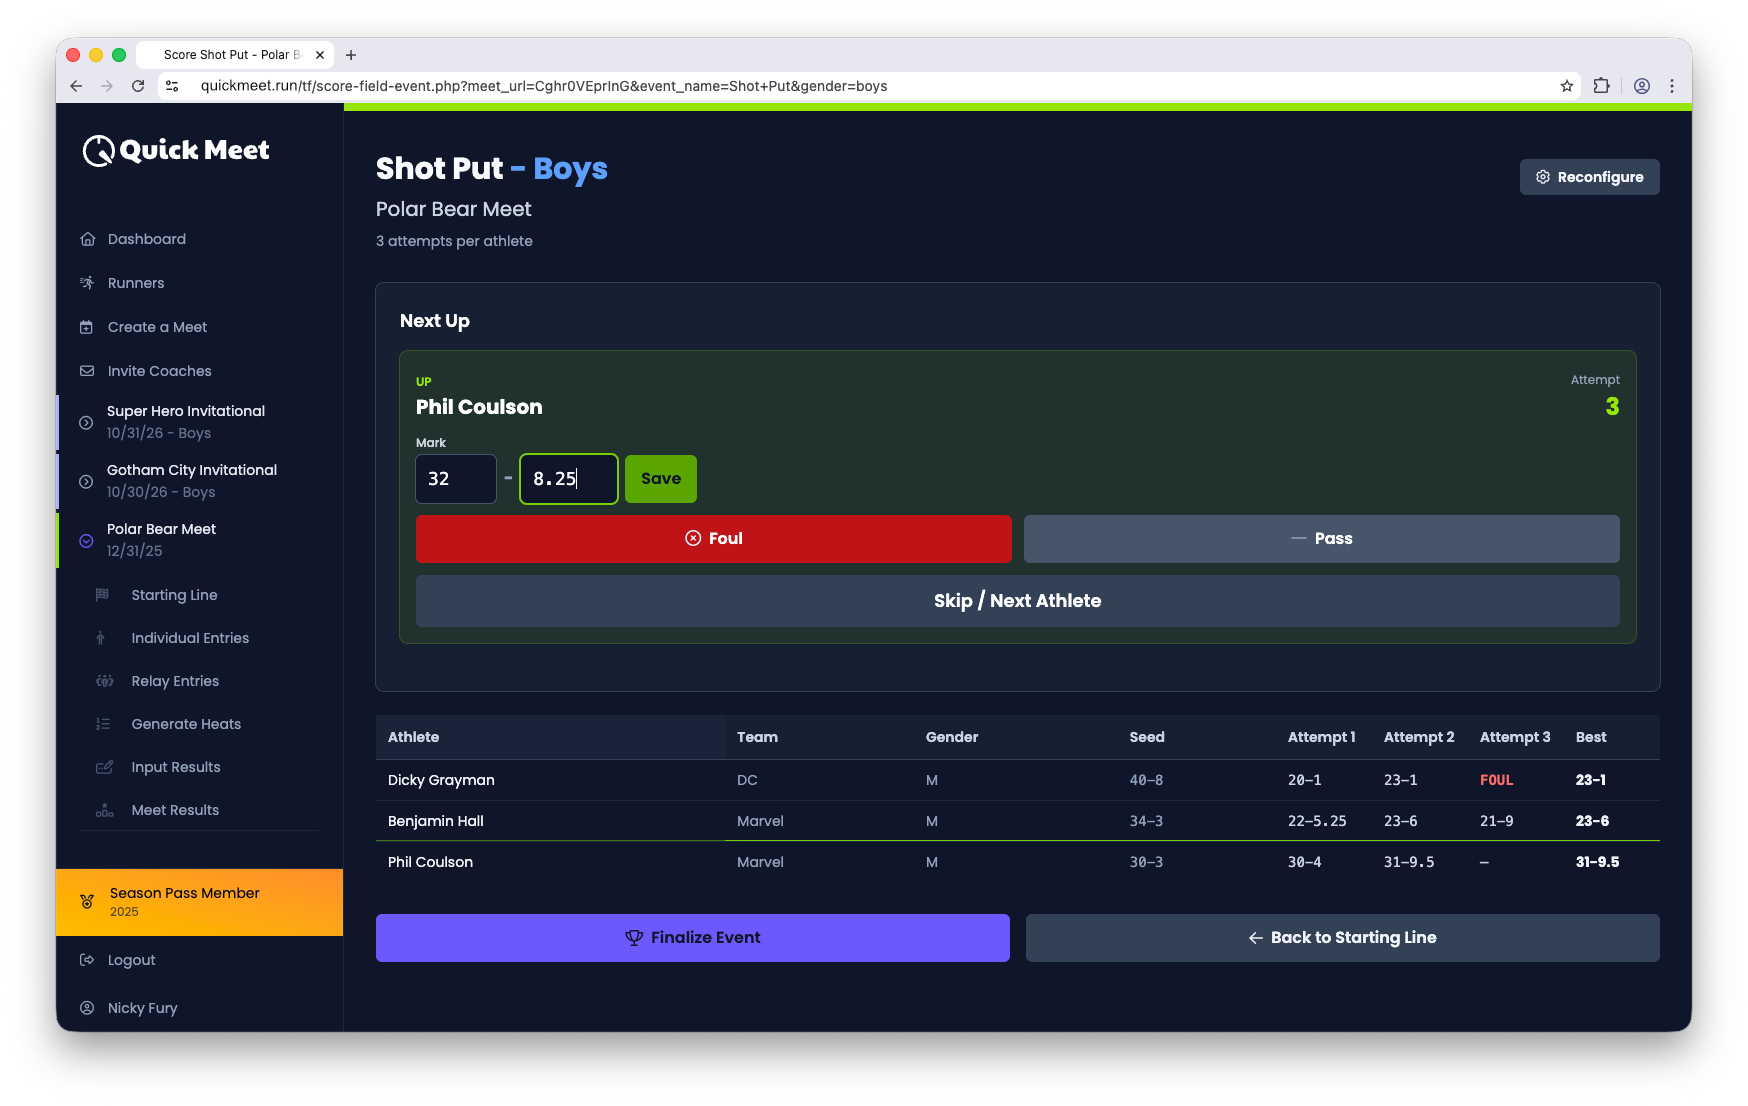Collapse the Polar Bear Meet section
The width and height of the screenshot is (1748, 1106).
(86, 540)
